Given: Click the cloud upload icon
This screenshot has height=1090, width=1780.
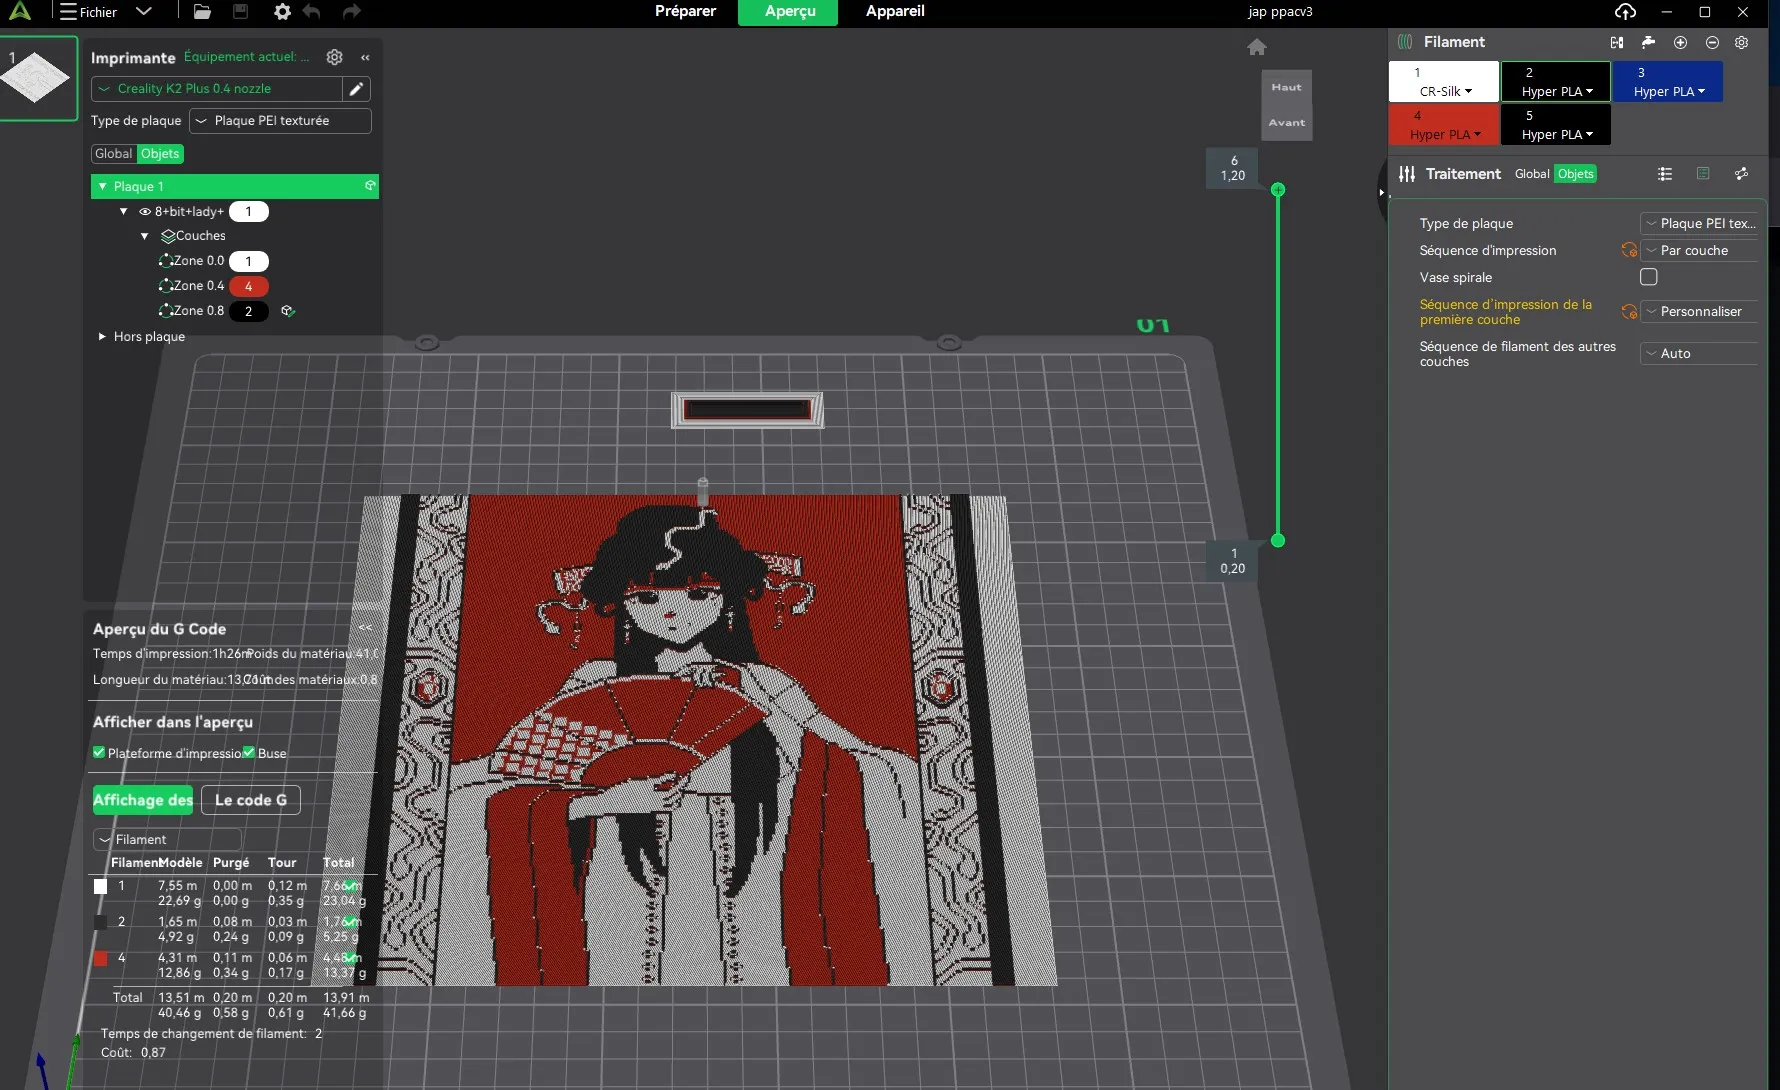Looking at the screenshot, I should (x=1625, y=12).
